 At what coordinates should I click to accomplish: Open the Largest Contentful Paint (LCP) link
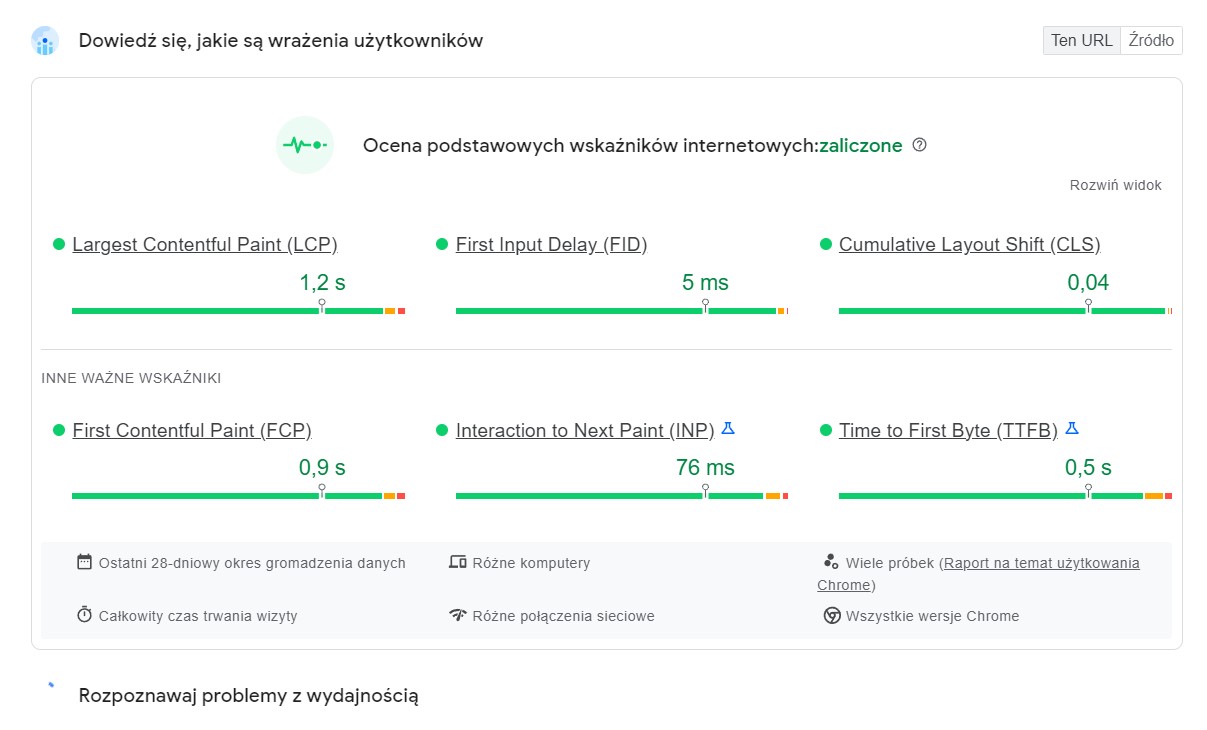tap(205, 245)
